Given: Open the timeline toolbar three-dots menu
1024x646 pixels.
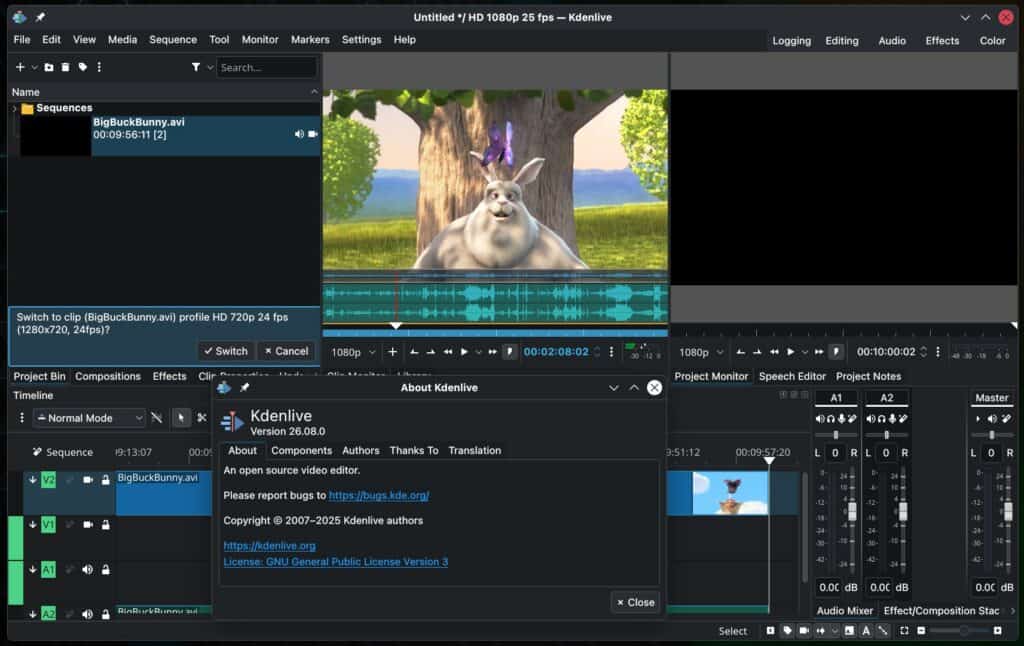Looking at the screenshot, I should point(22,417).
